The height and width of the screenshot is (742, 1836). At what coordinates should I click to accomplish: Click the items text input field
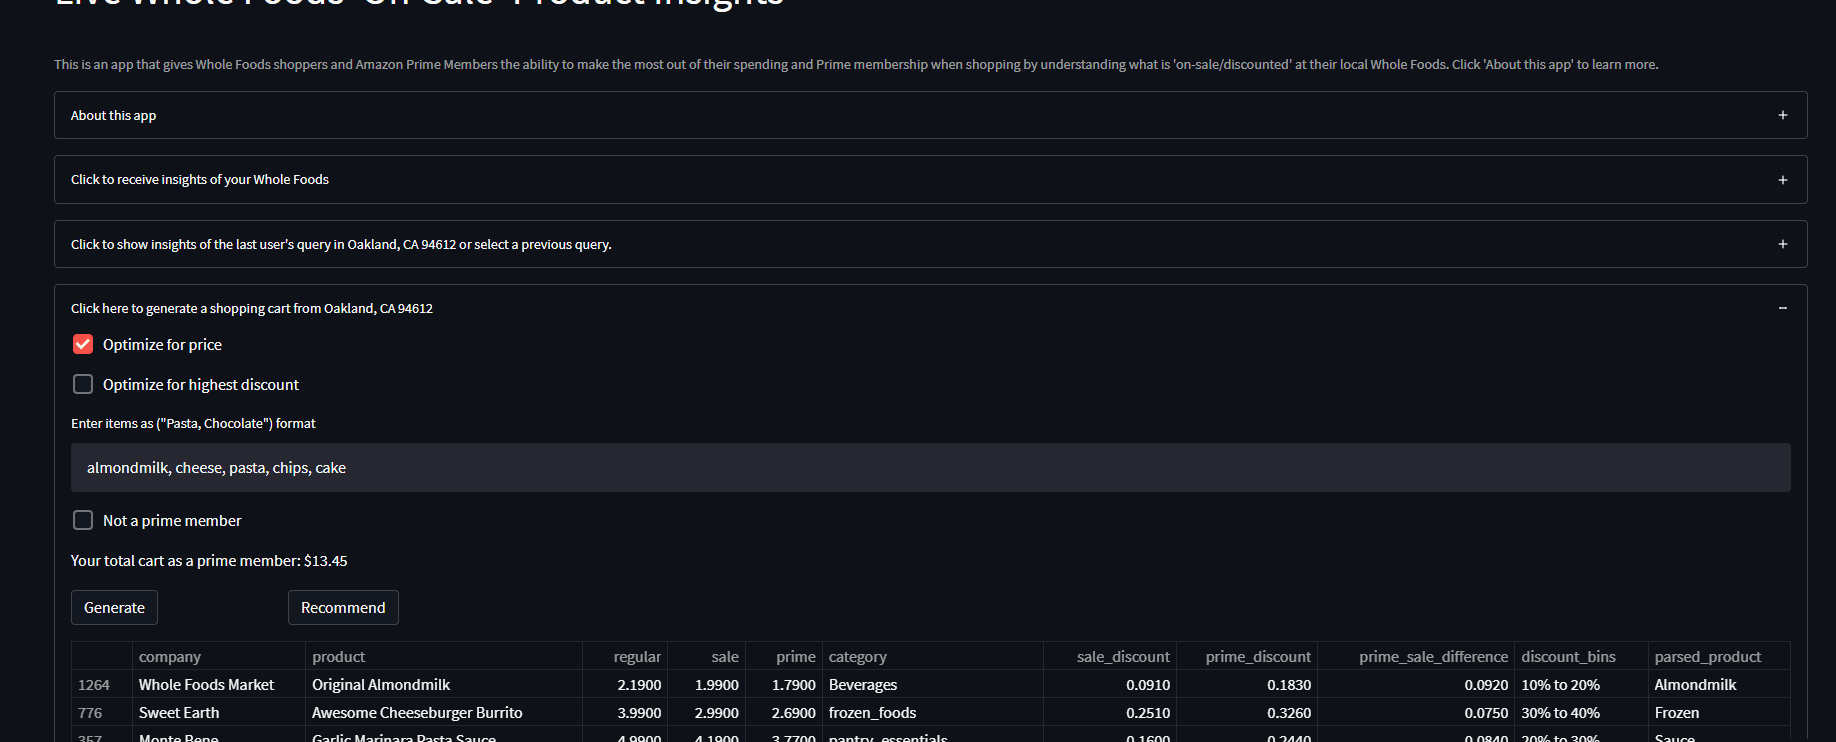tap(930, 468)
